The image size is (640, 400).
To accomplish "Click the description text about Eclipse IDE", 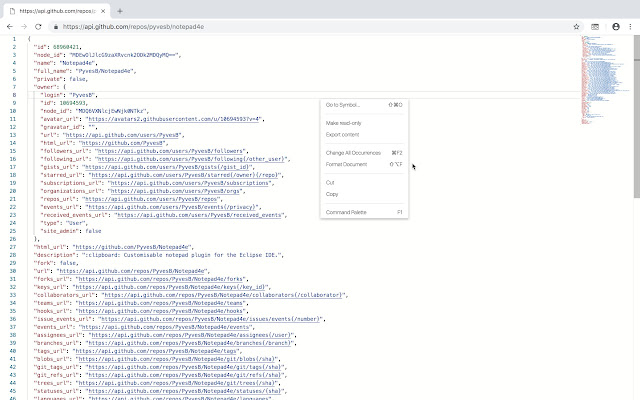I will (183, 255).
